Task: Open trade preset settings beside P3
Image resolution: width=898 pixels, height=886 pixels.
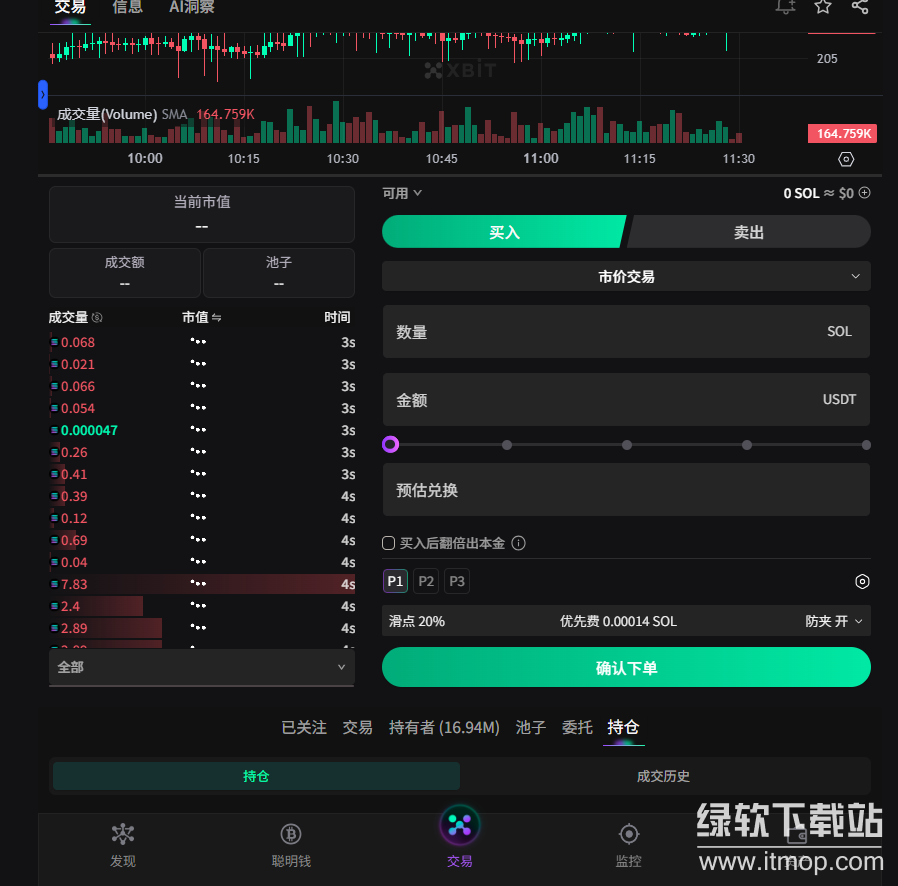Action: pos(862,582)
